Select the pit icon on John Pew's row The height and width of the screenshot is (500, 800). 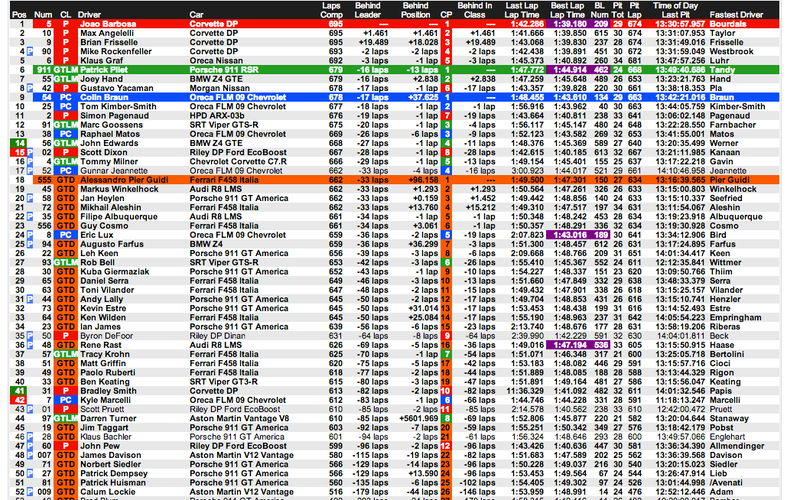tap(30, 446)
